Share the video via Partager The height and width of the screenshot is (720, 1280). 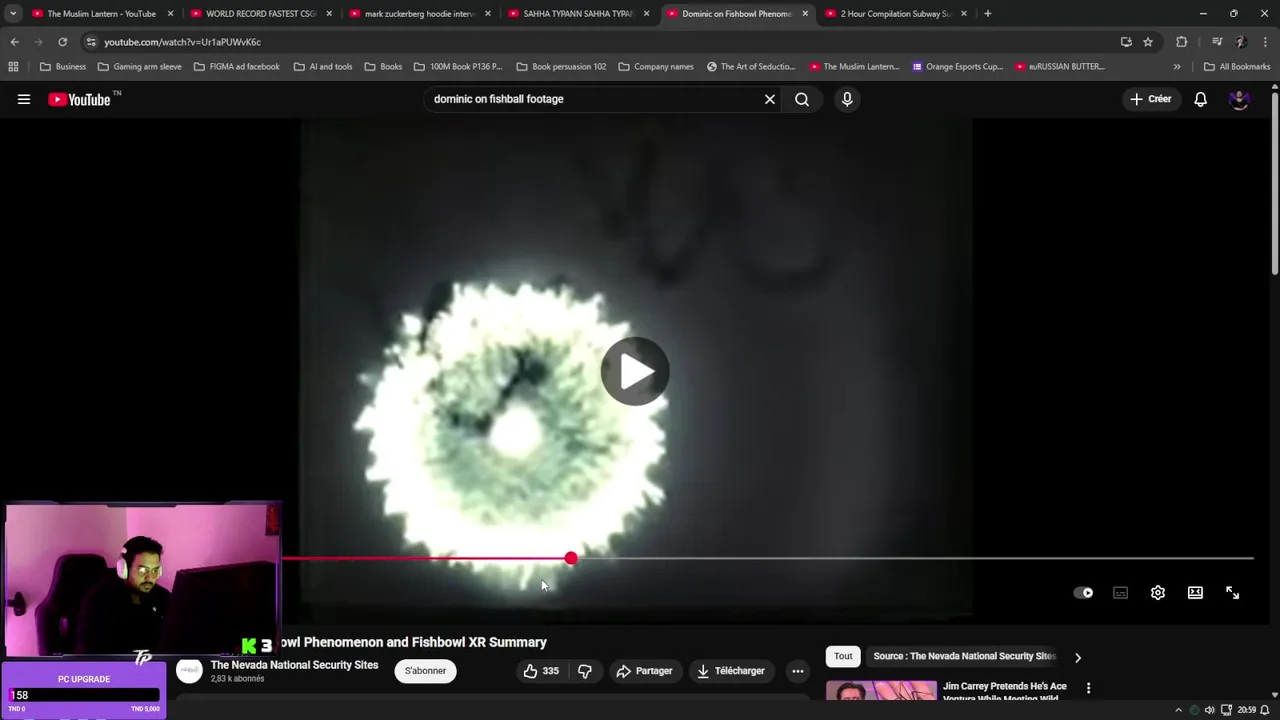click(644, 671)
